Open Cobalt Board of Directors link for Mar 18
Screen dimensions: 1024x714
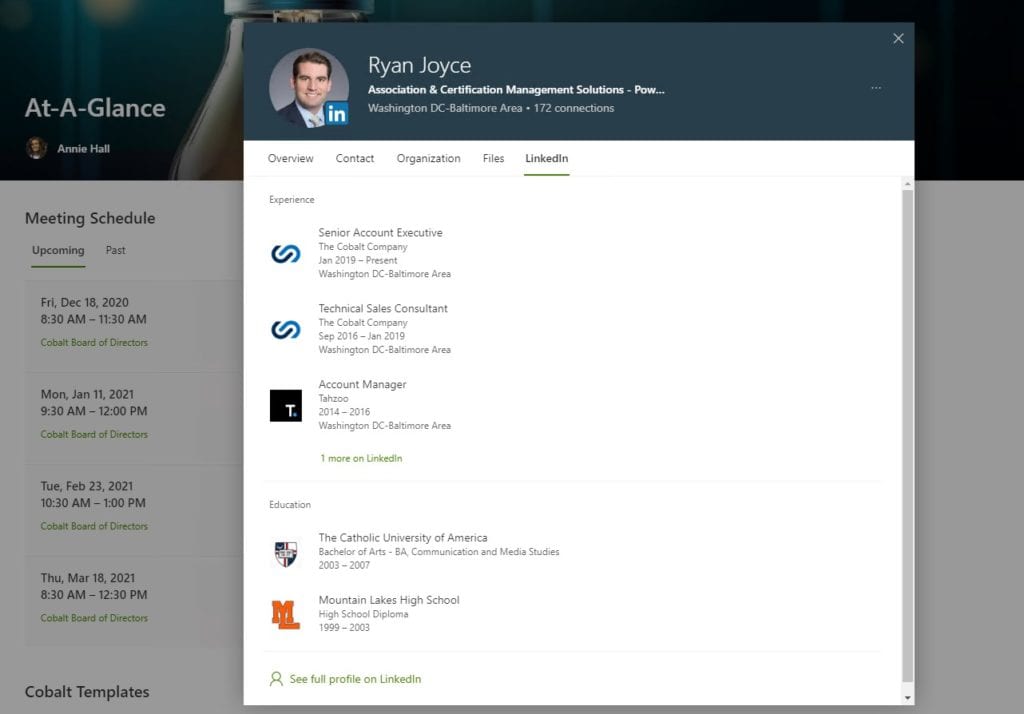(x=94, y=618)
